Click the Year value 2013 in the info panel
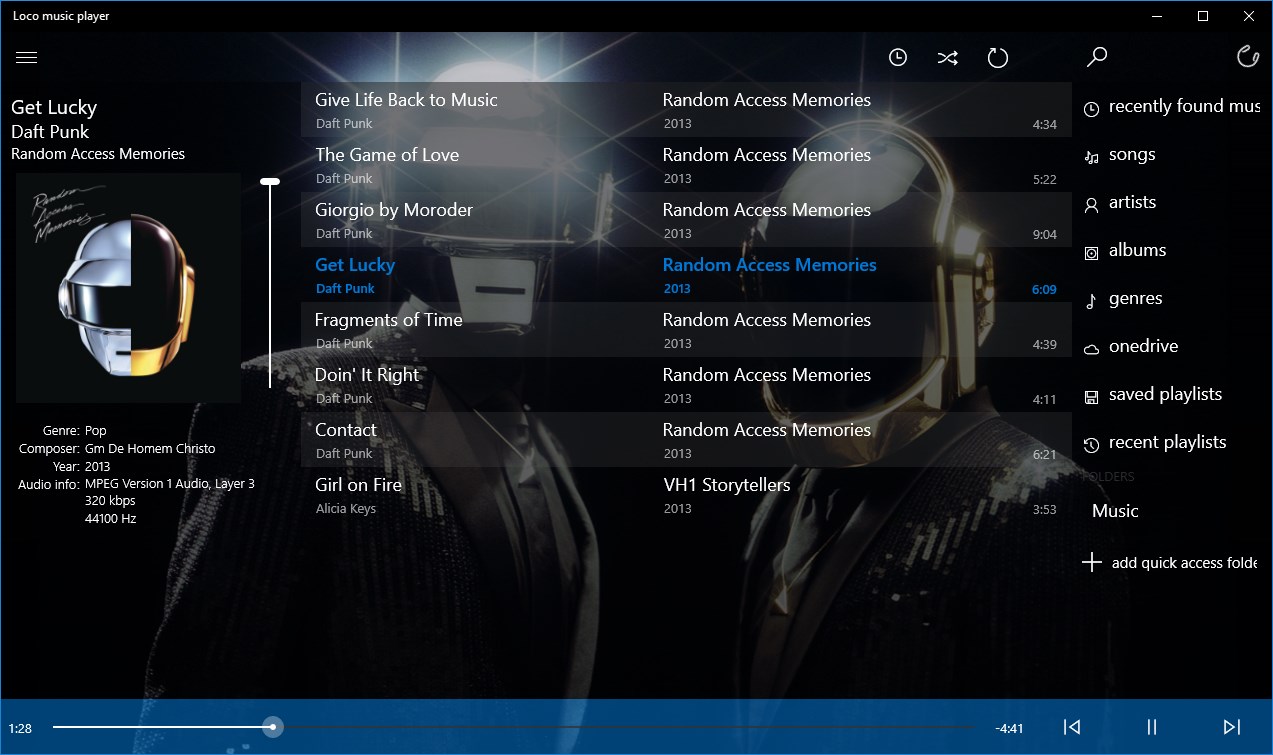Viewport: 1273px width, 755px height. pos(98,467)
